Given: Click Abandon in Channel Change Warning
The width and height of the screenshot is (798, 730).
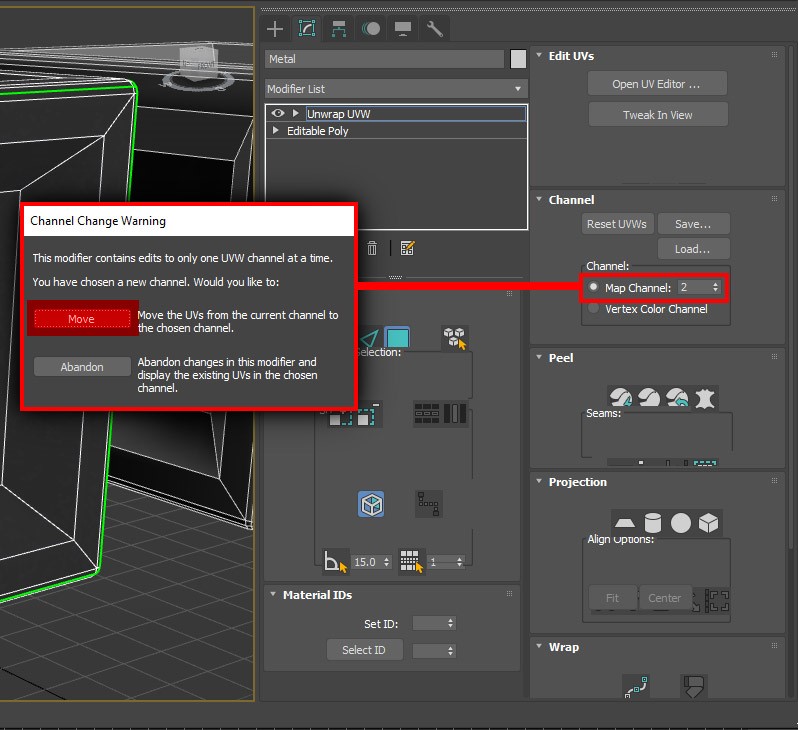Looking at the screenshot, I should 82,367.
